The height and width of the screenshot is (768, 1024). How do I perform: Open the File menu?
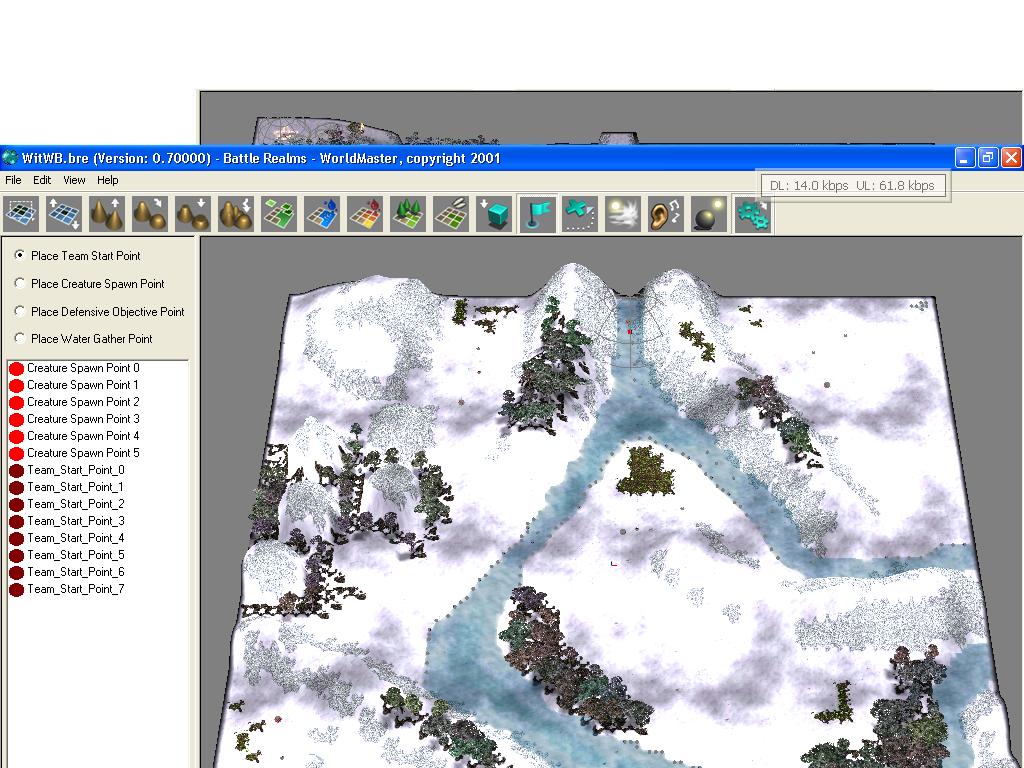point(13,180)
